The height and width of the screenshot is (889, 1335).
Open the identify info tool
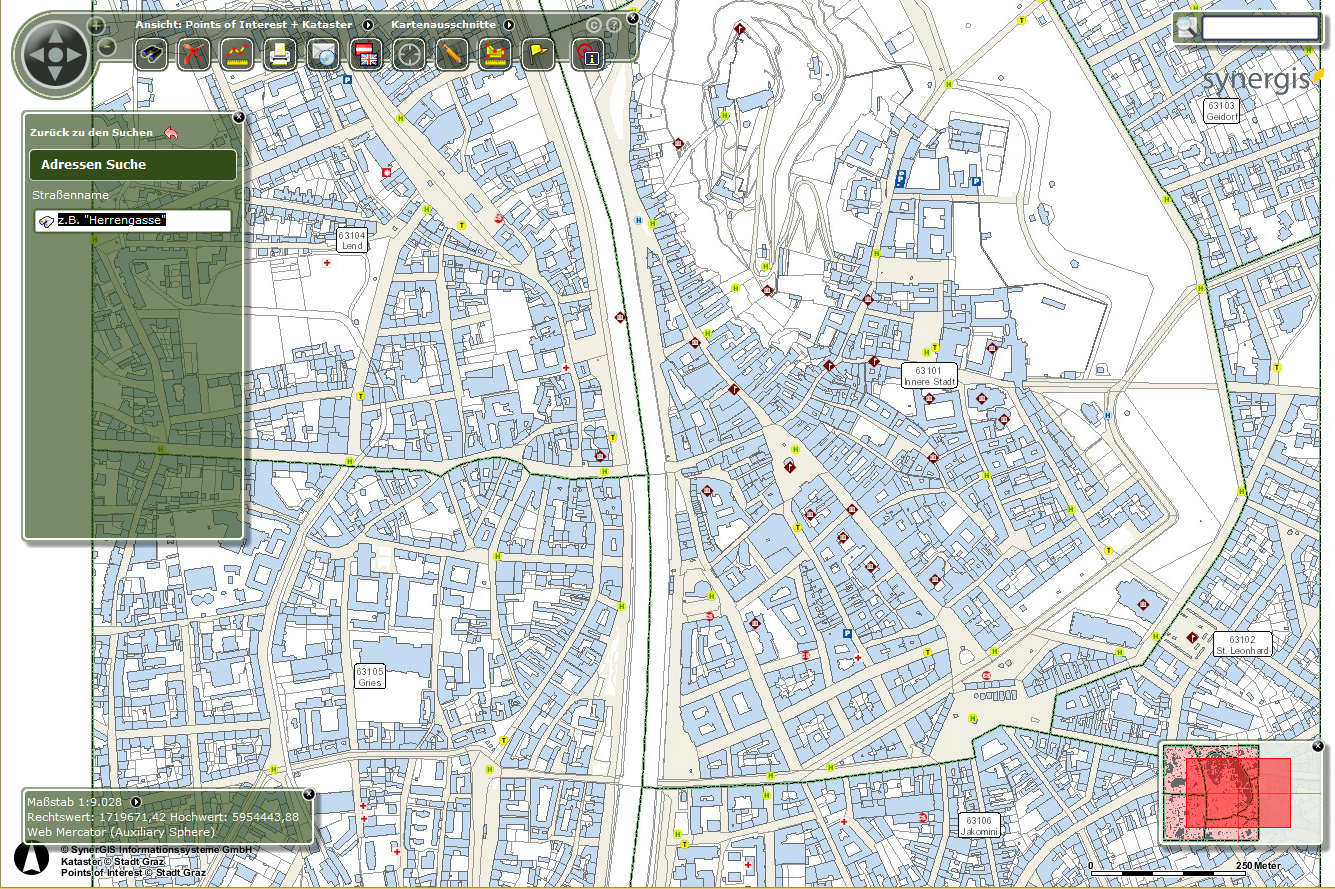[x=590, y=56]
